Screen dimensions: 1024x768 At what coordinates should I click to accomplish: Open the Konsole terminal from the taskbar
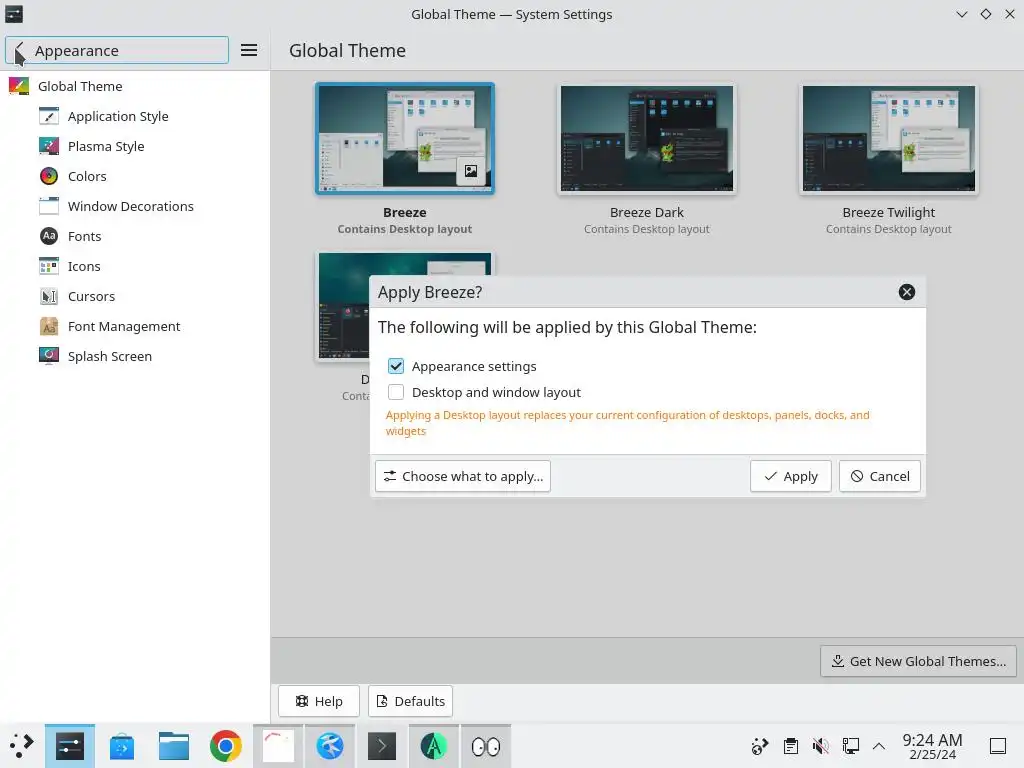point(382,746)
